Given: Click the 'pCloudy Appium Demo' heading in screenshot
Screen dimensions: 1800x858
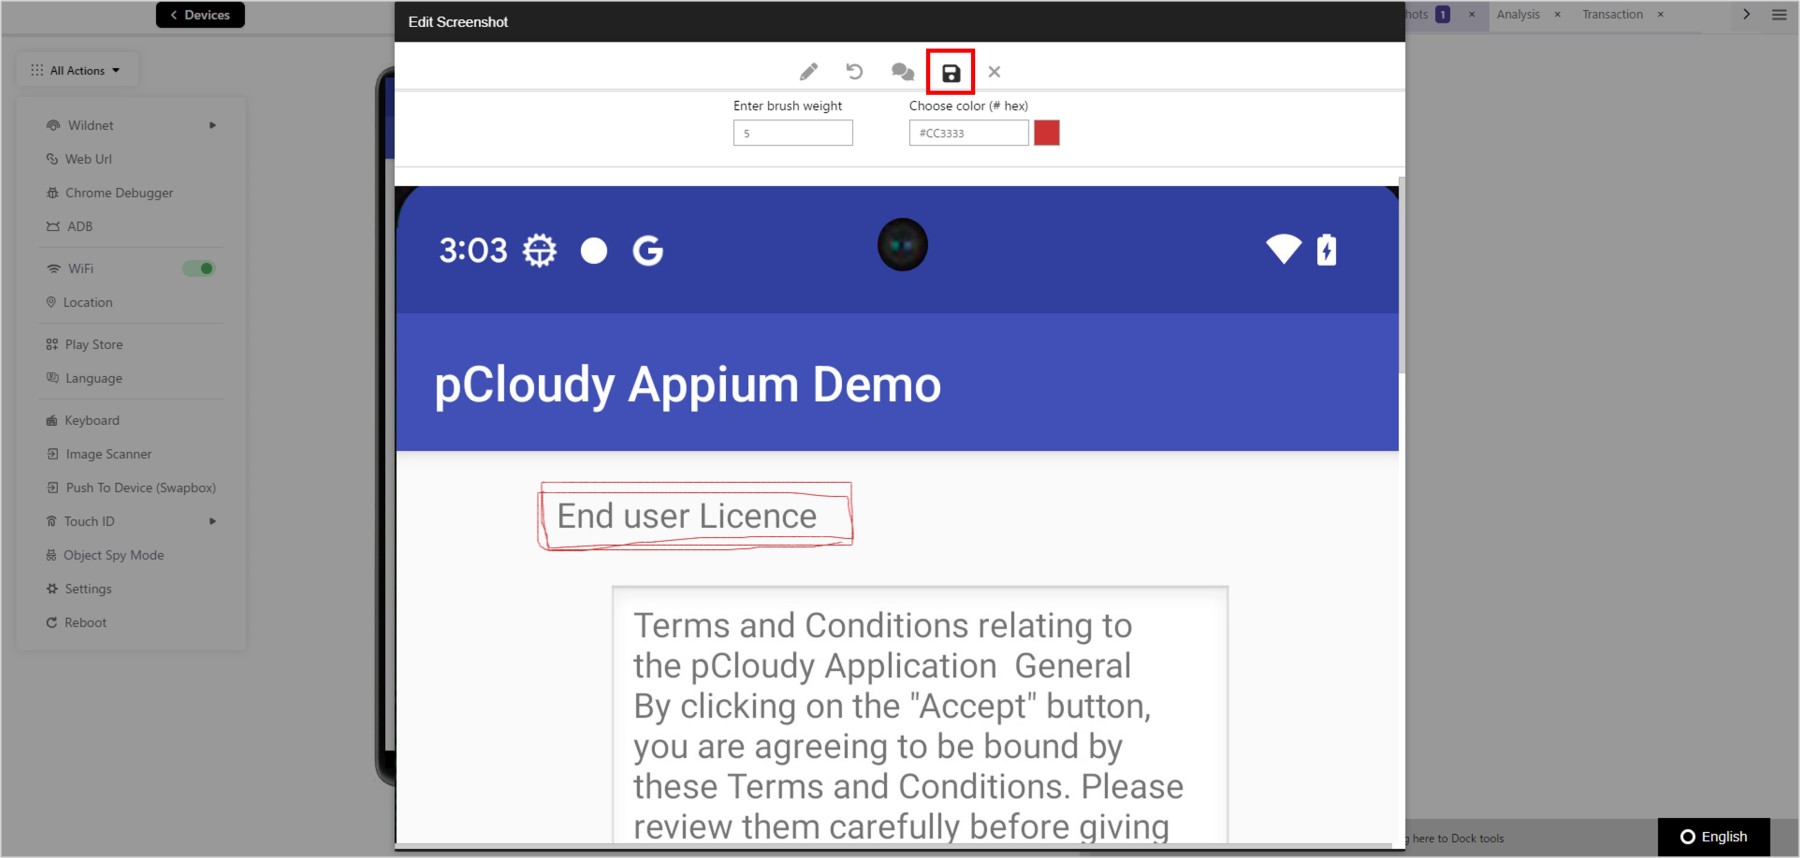Looking at the screenshot, I should 688,385.
